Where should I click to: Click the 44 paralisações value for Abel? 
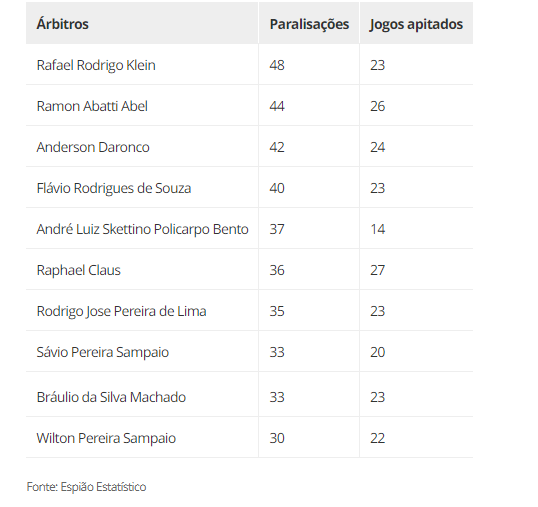277,106
